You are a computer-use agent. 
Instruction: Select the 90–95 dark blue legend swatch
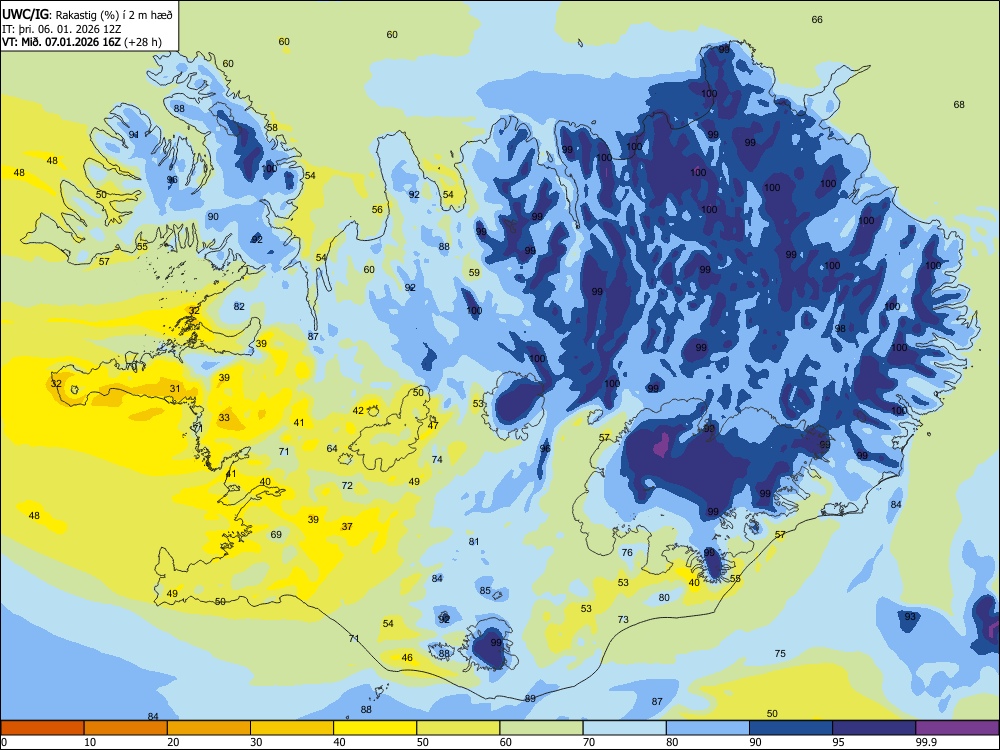(x=791, y=728)
